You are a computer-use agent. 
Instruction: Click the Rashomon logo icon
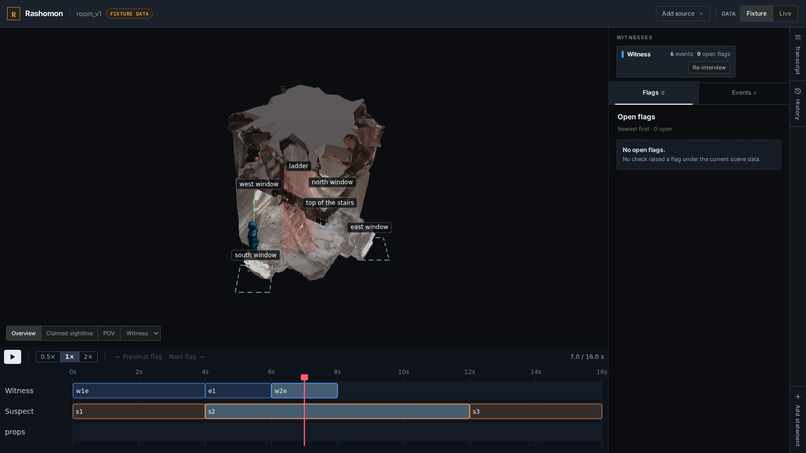click(13, 14)
